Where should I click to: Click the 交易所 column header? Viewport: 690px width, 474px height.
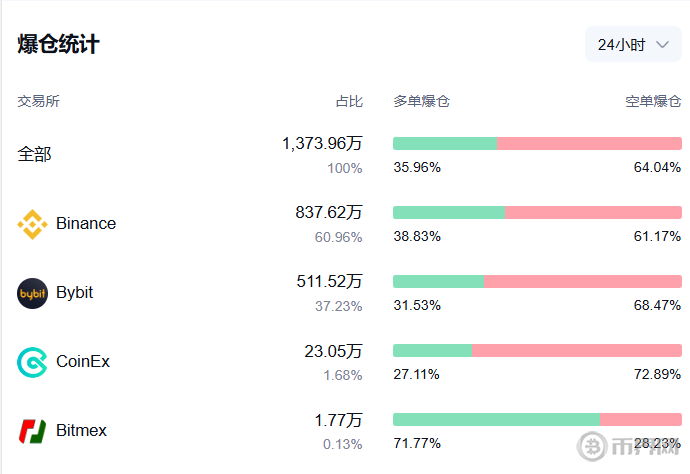pos(38,102)
